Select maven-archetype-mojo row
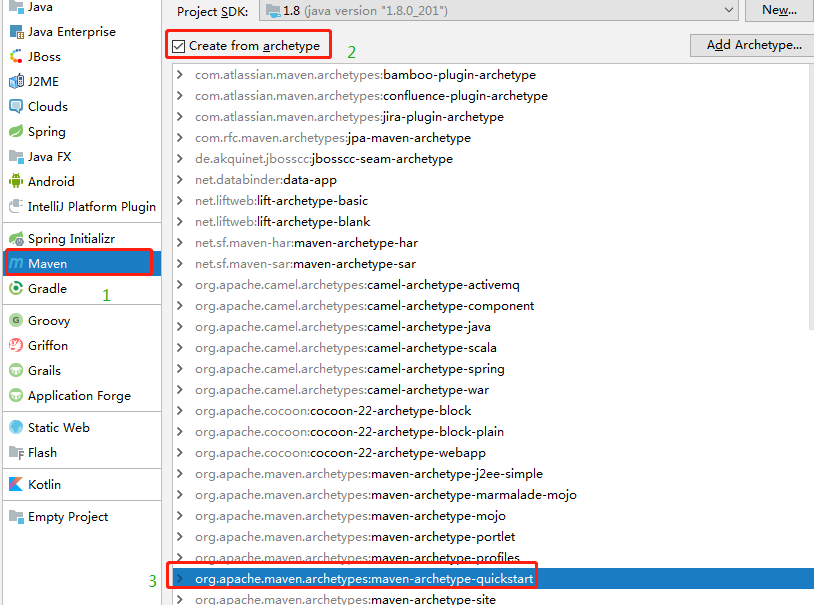This screenshot has width=814, height=605. tap(491, 516)
